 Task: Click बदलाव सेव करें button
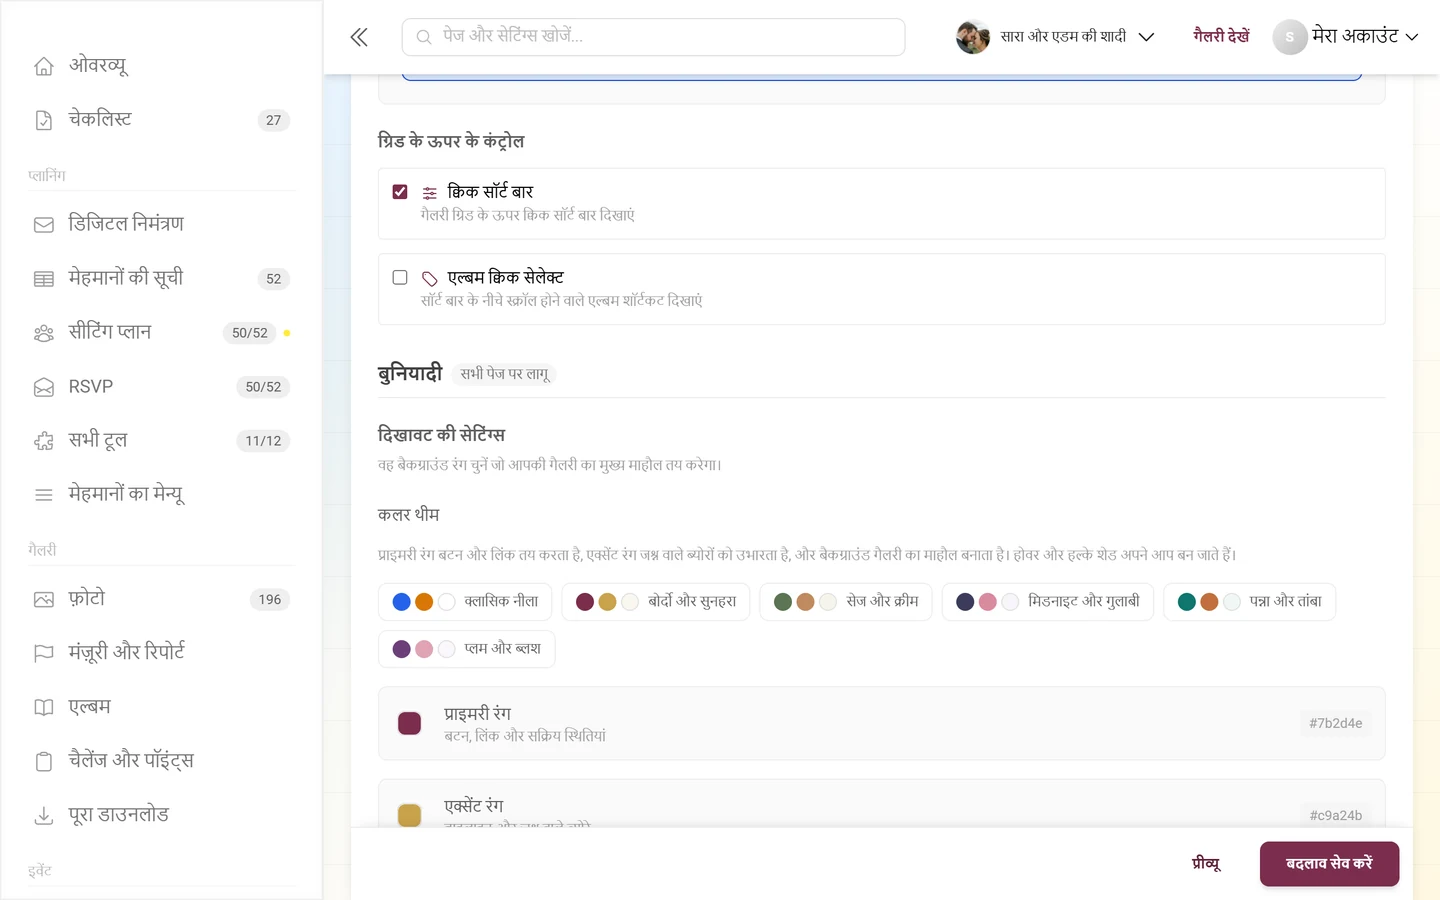click(1329, 864)
